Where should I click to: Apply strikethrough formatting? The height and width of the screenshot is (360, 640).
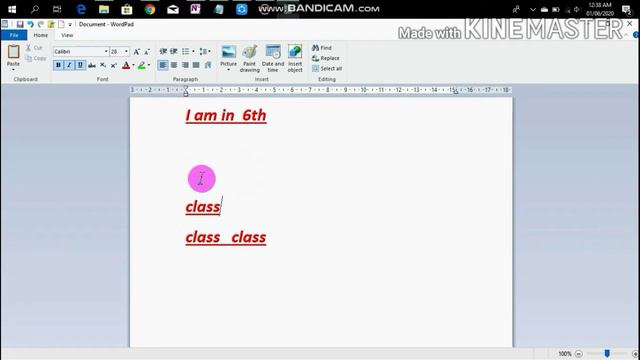click(92, 65)
